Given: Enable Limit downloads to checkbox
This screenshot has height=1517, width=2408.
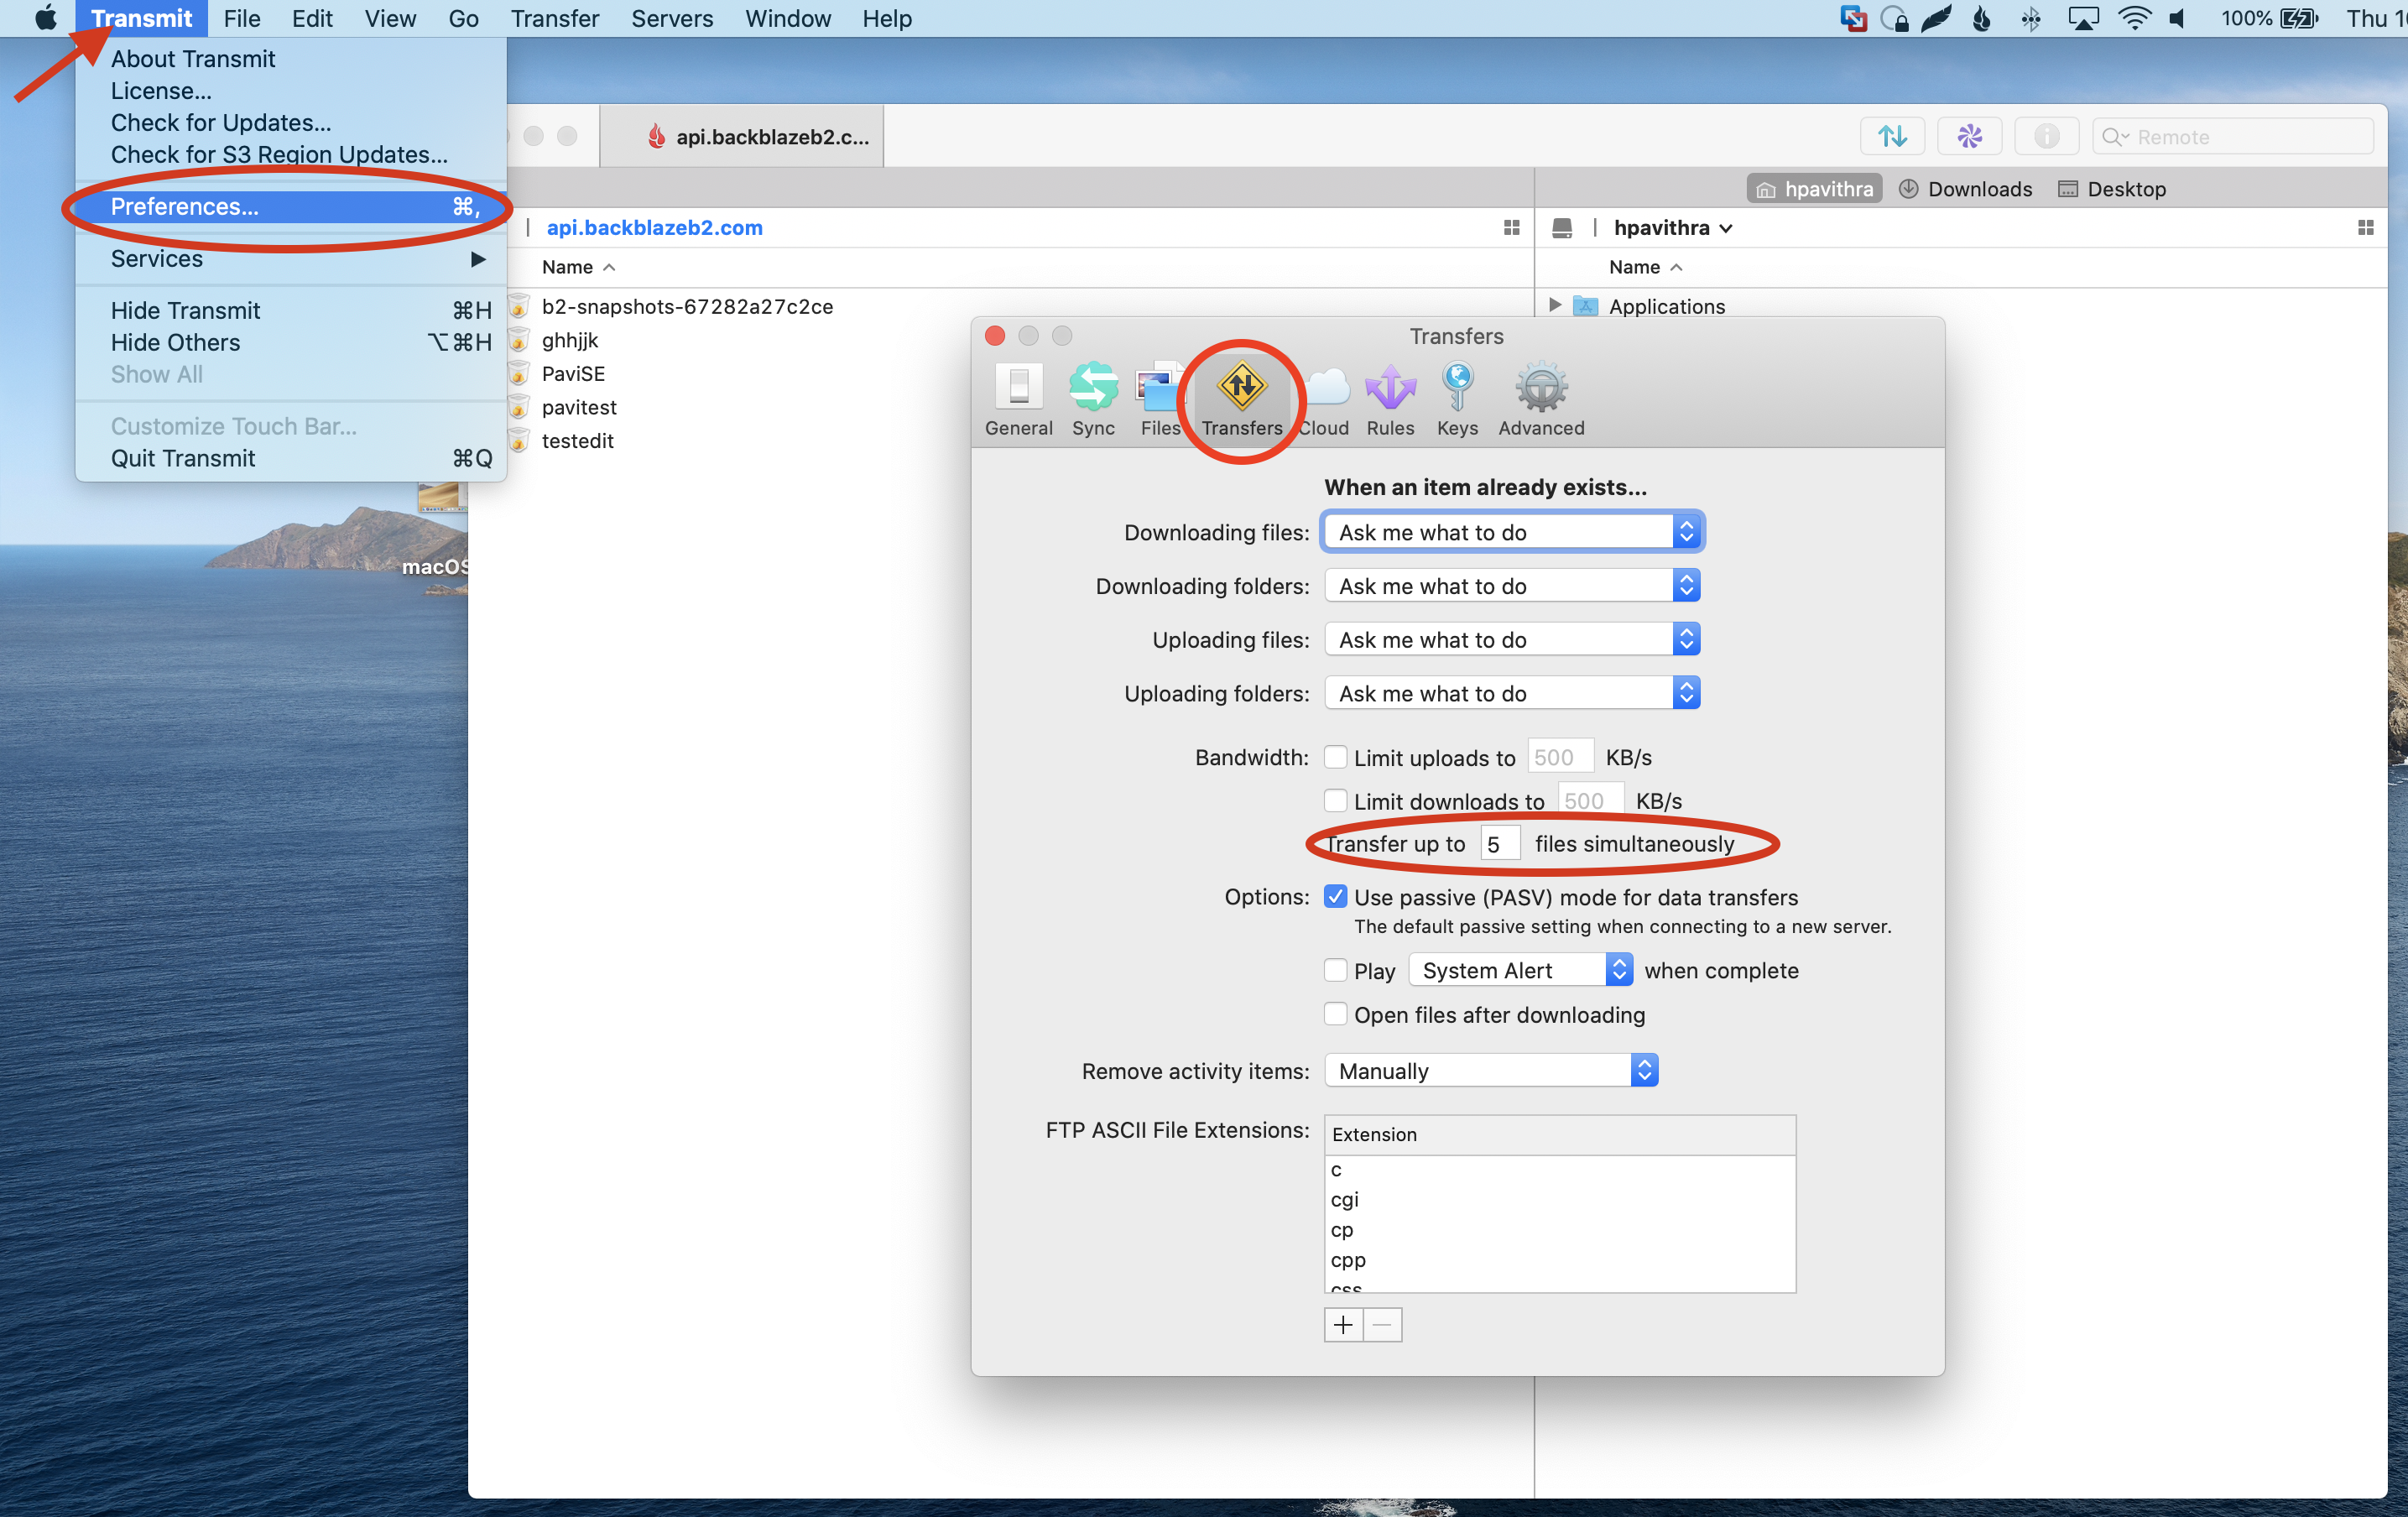Looking at the screenshot, I should pyautogui.click(x=1335, y=801).
